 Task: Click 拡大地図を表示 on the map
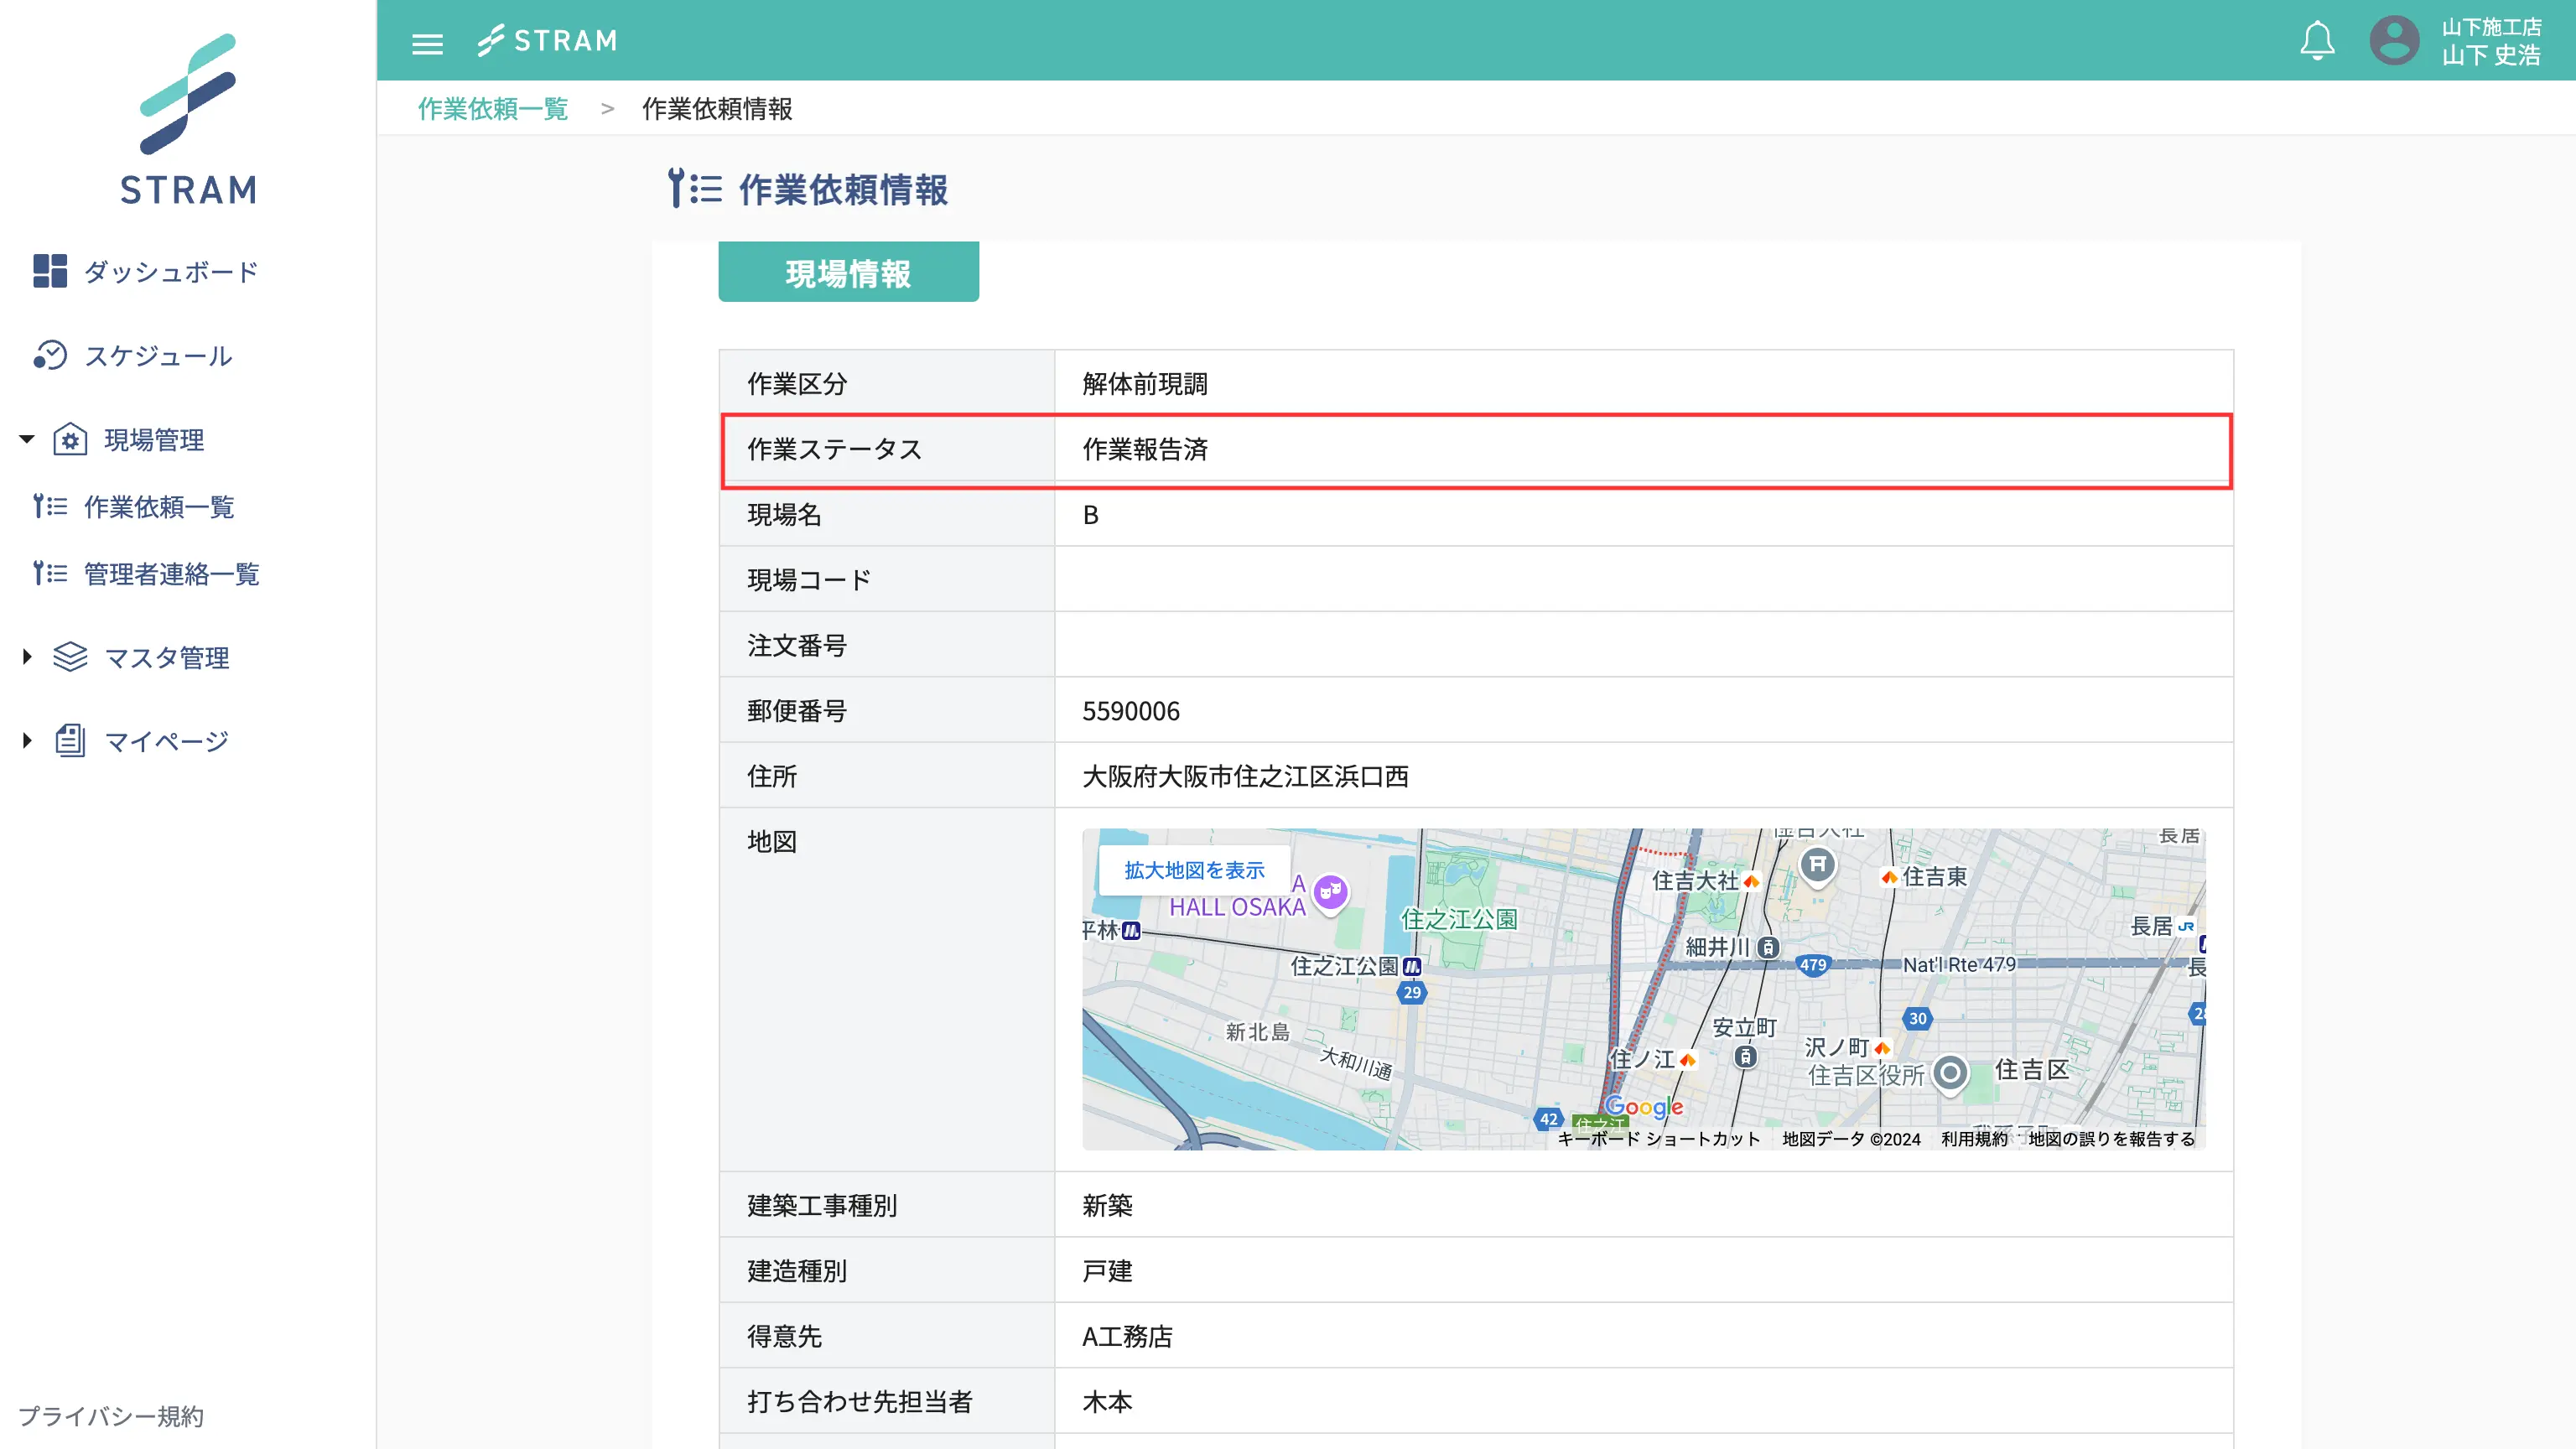coord(1194,870)
